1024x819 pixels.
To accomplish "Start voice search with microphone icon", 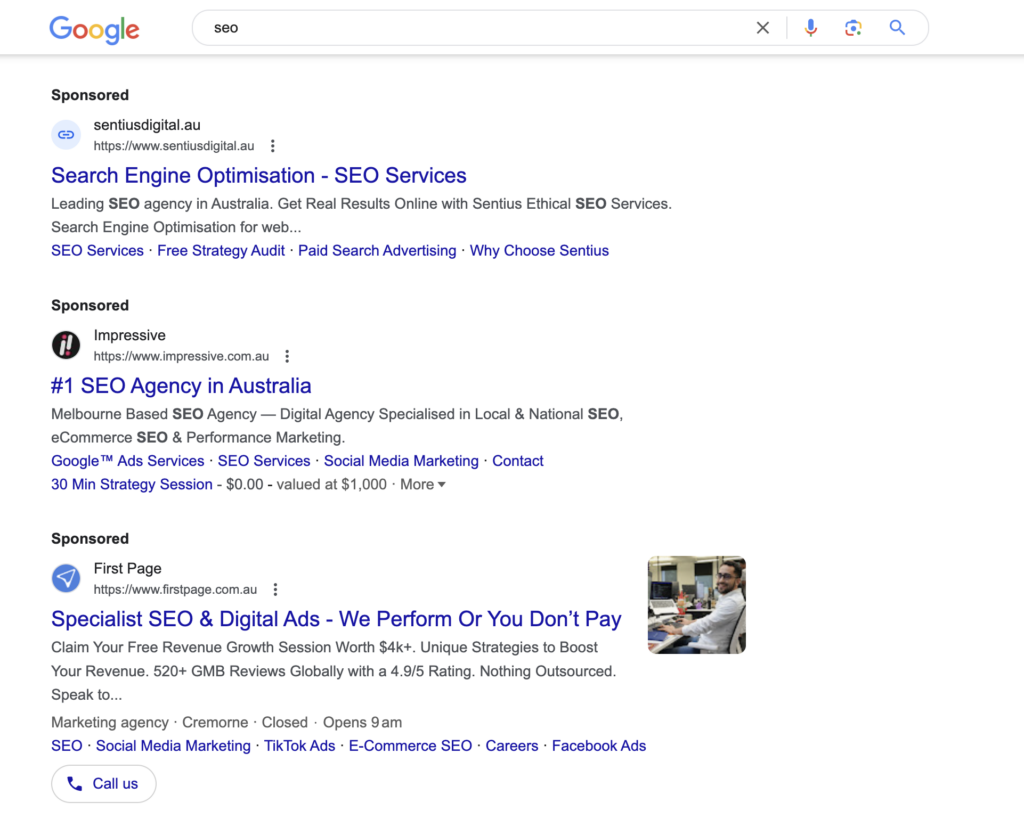I will [x=811, y=28].
